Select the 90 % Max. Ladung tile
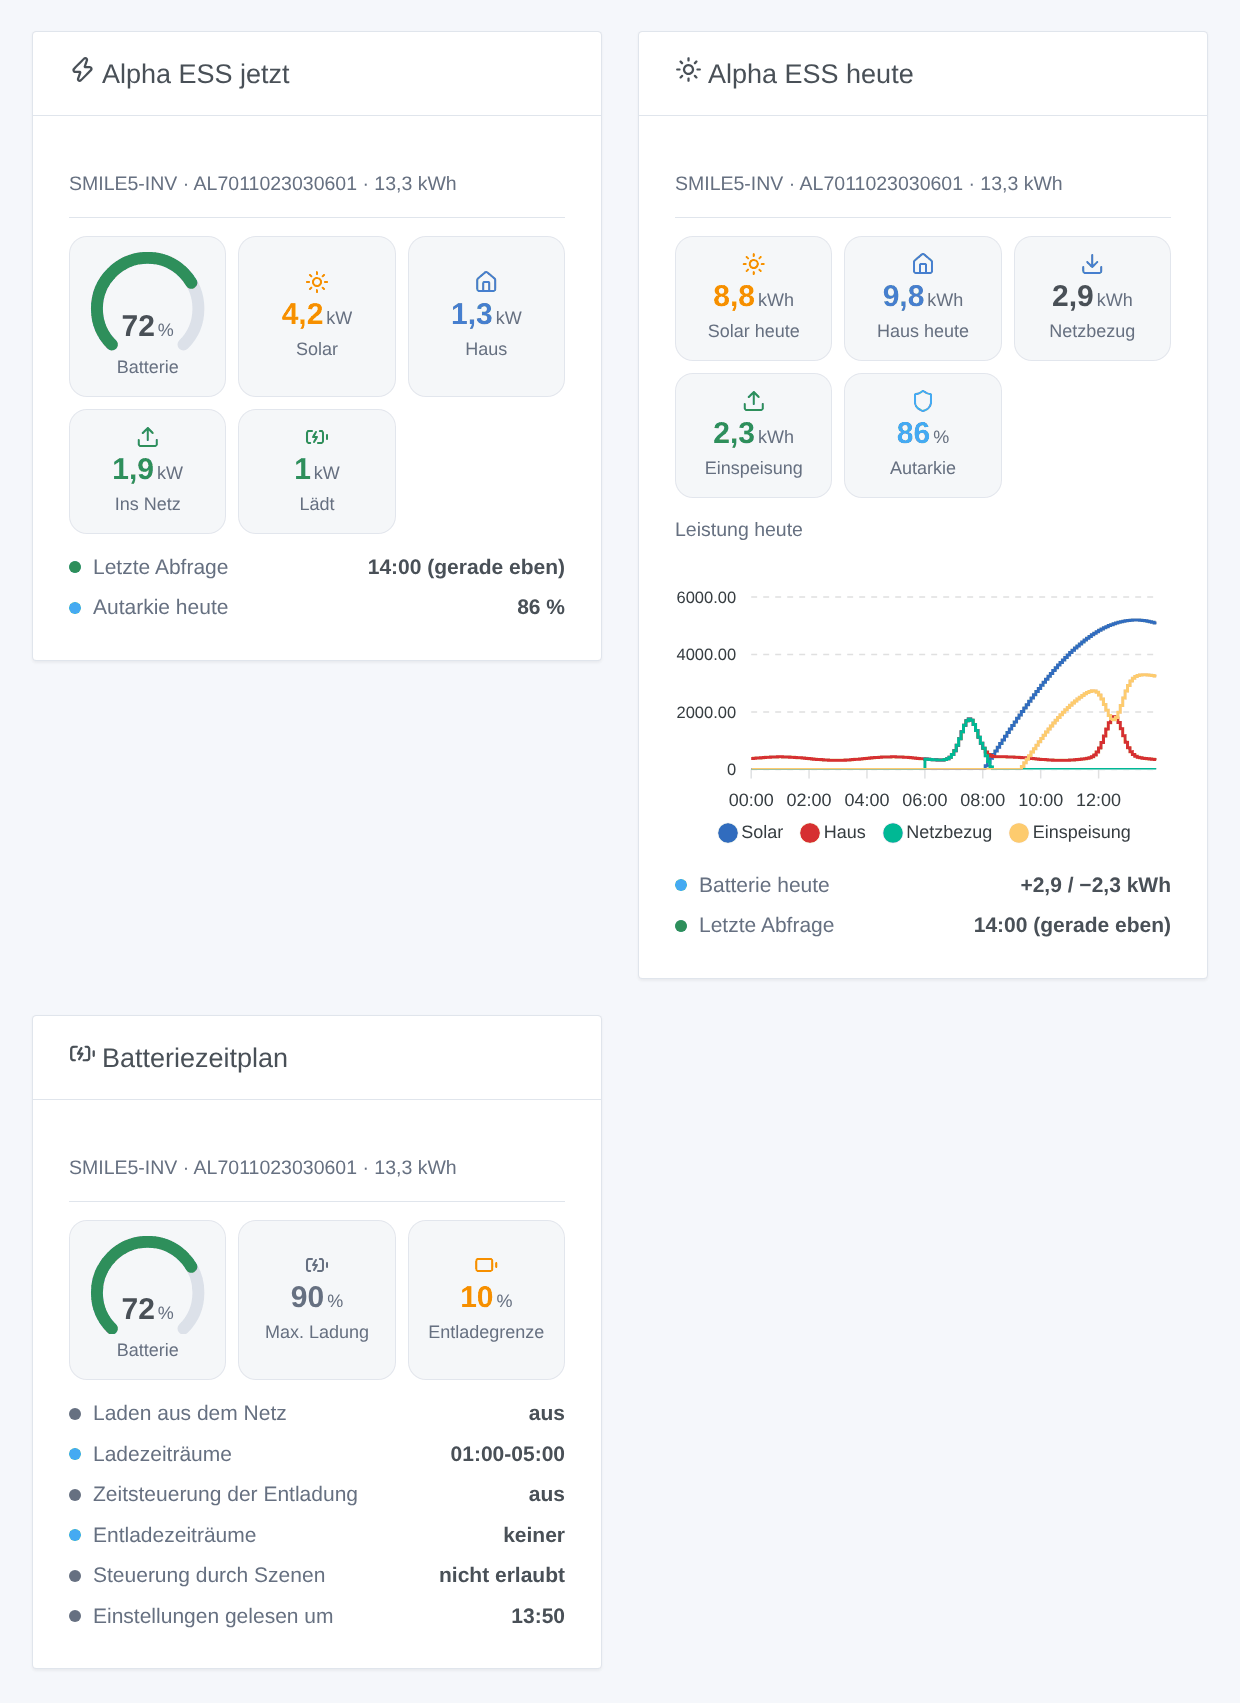 pos(317,1300)
